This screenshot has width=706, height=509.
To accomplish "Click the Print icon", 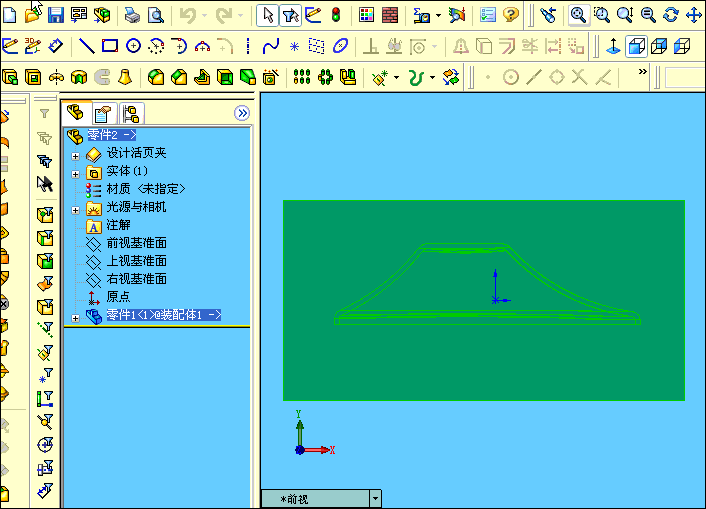I will coord(132,15).
